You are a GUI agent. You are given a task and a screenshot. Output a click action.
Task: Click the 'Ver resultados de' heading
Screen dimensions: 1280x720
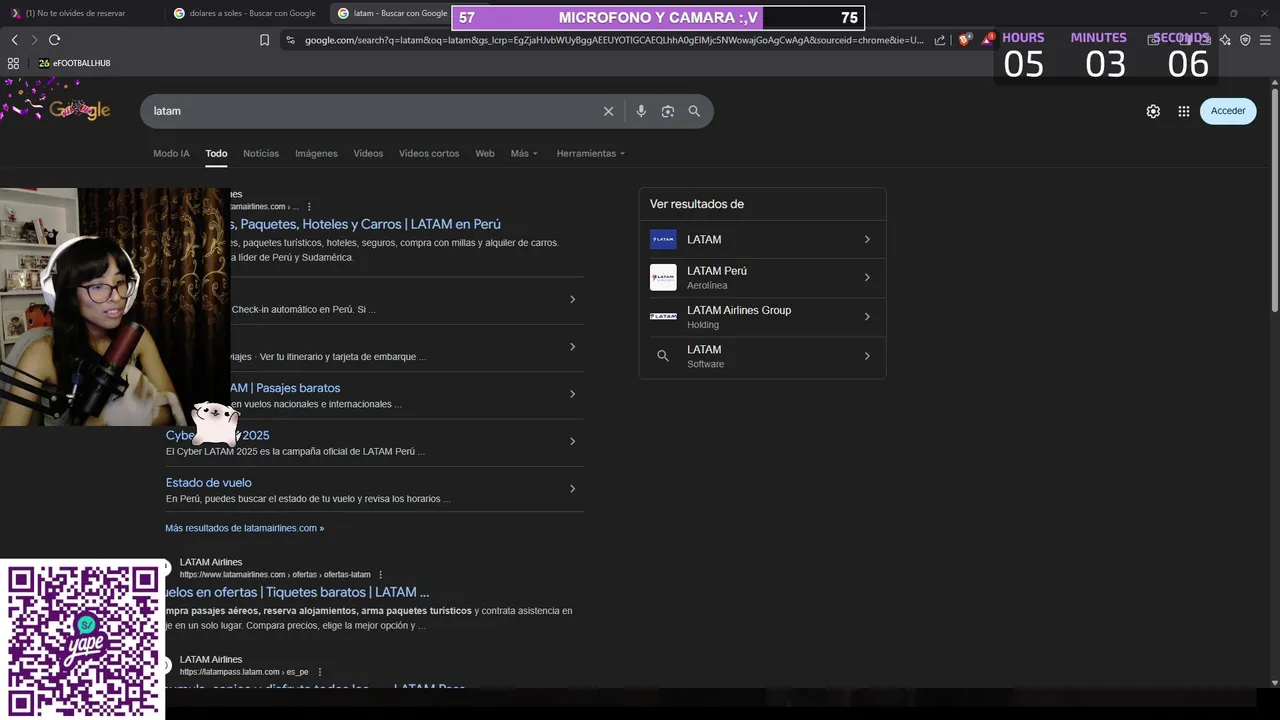(697, 204)
